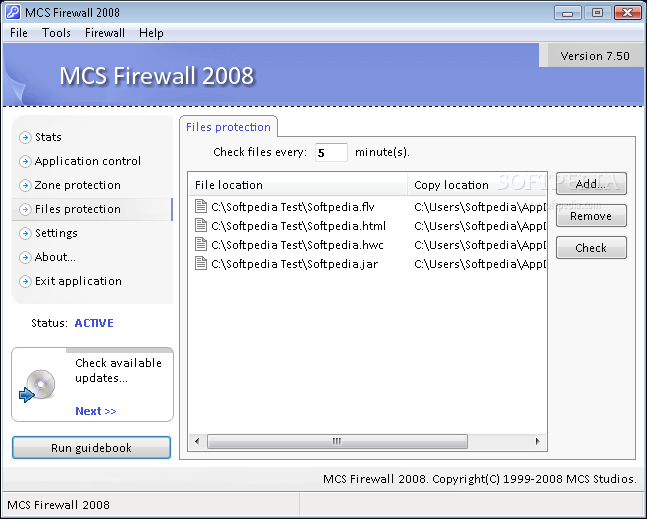
Task: Click copy location cell of Softpedia.flv row
Action: pos(480,207)
